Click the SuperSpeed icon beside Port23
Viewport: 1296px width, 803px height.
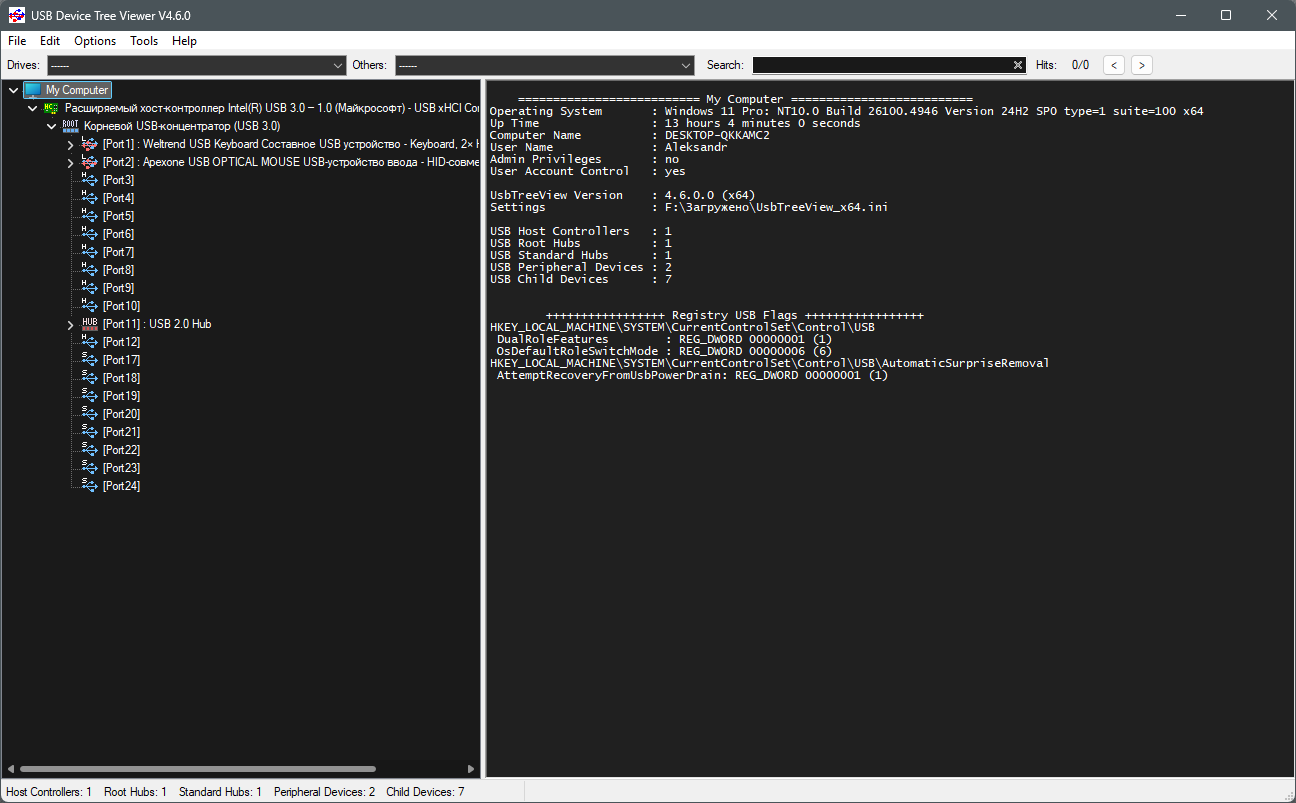(x=90, y=468)
